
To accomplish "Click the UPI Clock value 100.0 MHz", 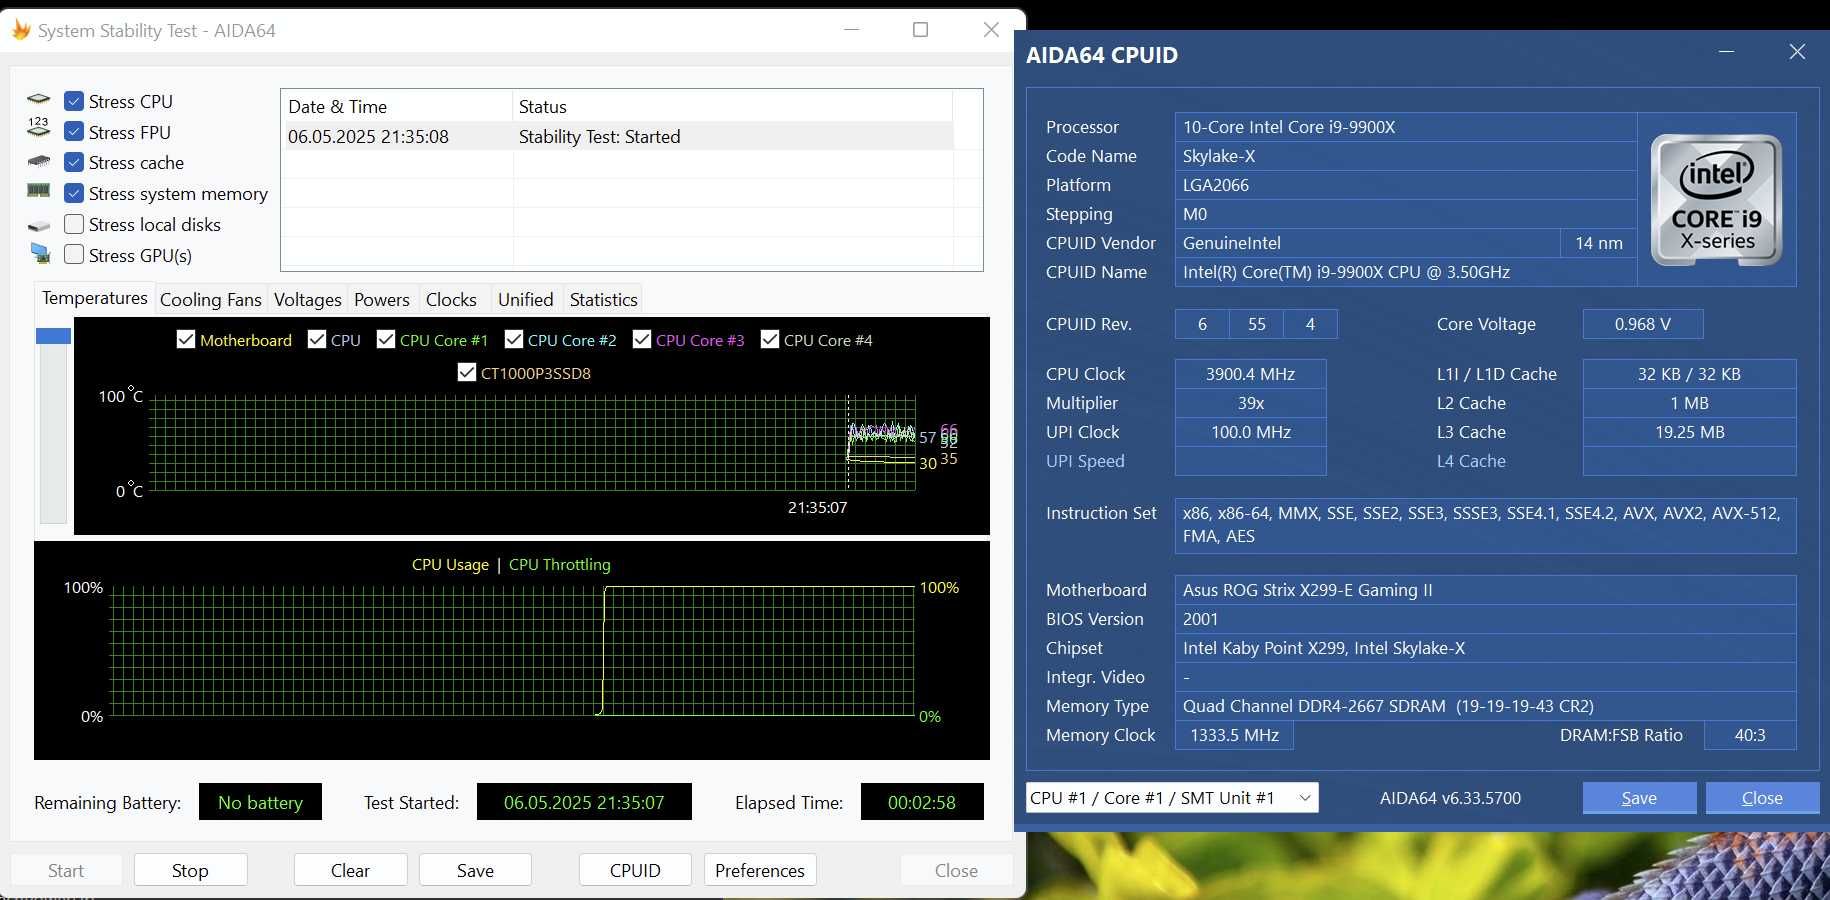I will [1250, 432].
